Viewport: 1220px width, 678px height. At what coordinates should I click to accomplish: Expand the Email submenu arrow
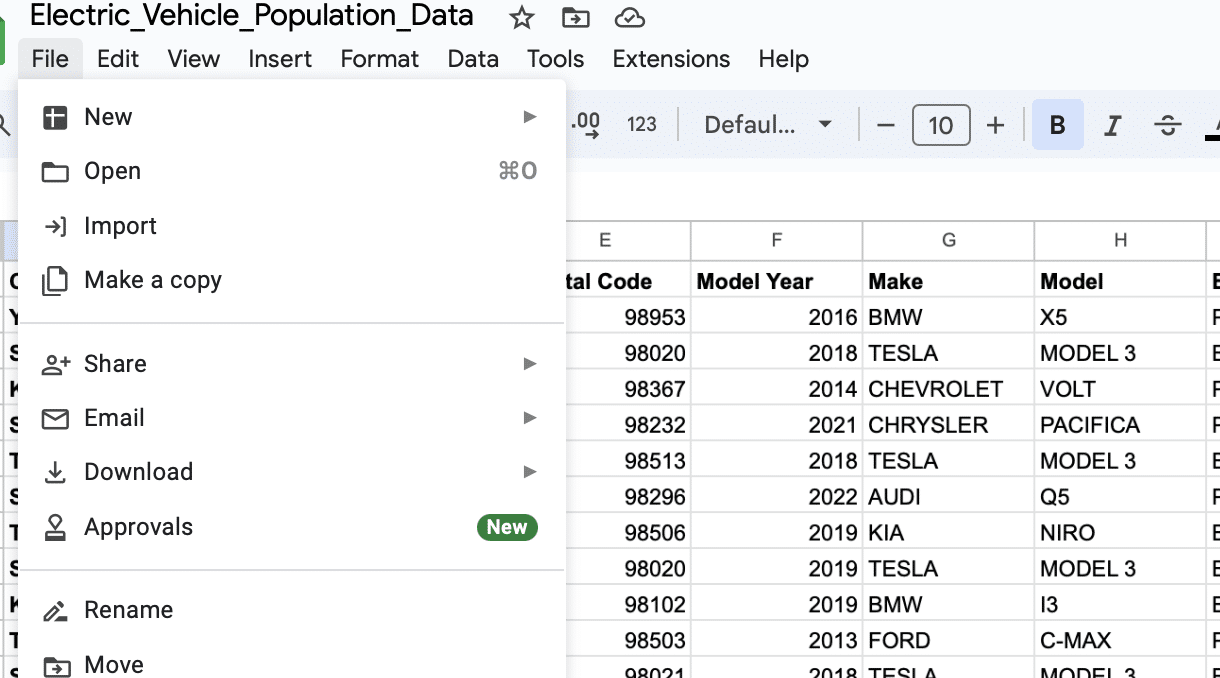click(531, 418)
